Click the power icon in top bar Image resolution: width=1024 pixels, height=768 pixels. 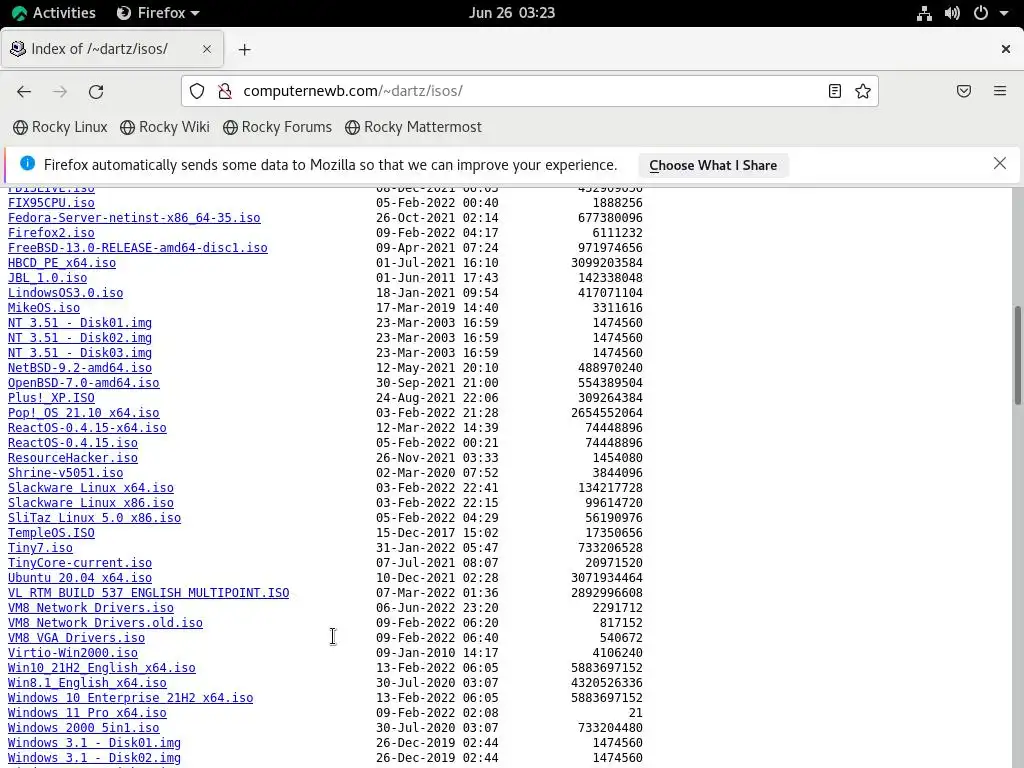[981, 13]
